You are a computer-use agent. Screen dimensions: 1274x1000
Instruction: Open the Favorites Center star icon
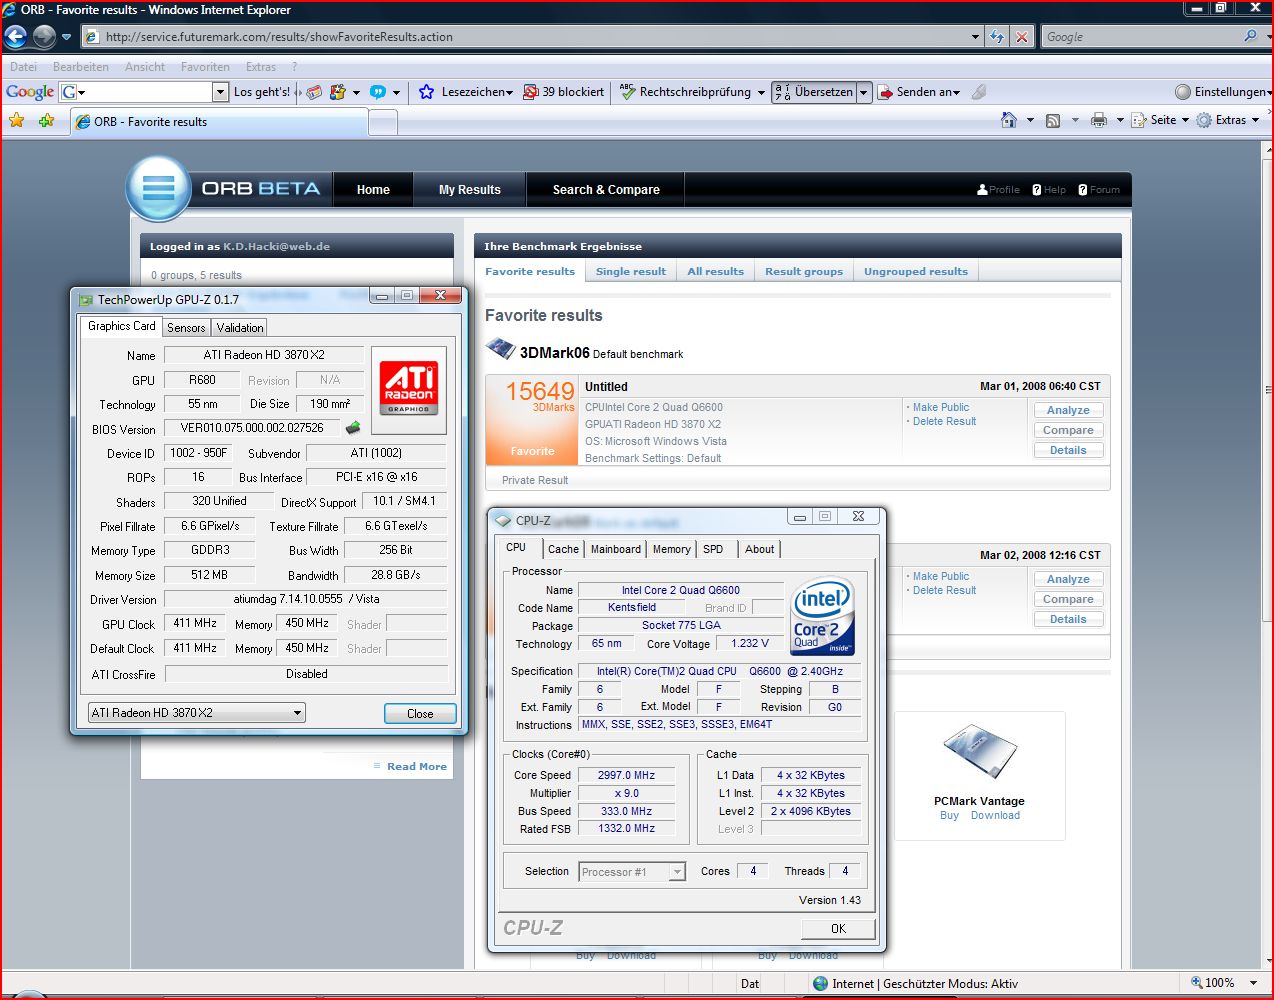click(17, 121)
